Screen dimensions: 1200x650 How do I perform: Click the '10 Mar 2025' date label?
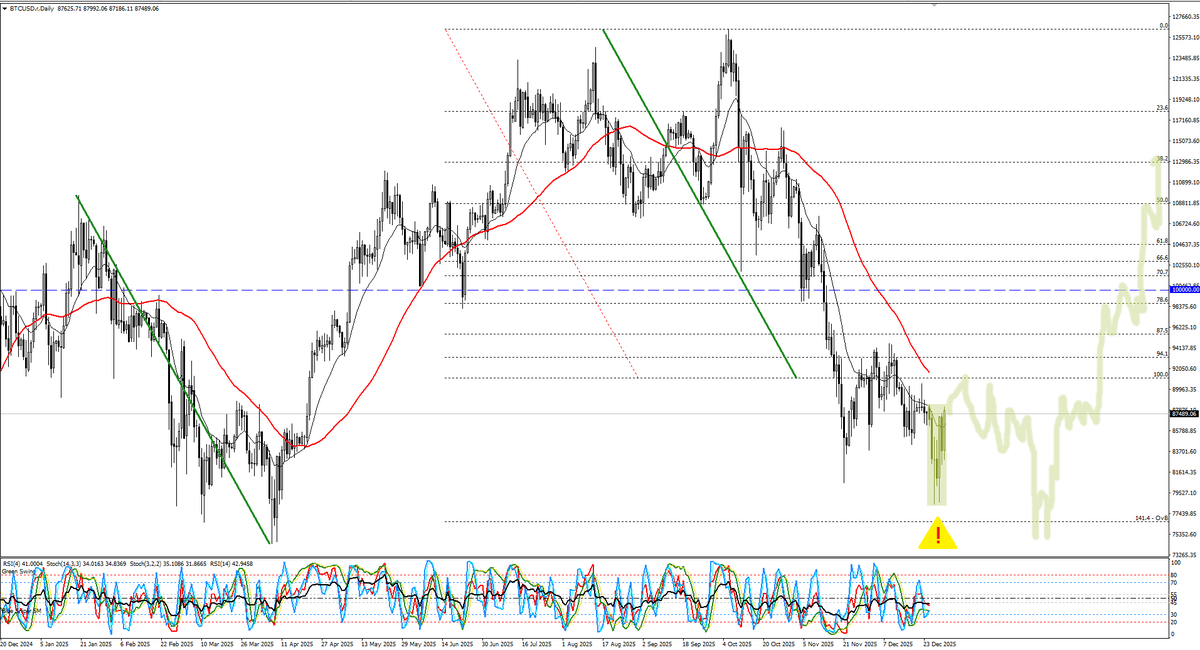click(x=218, y=645)
